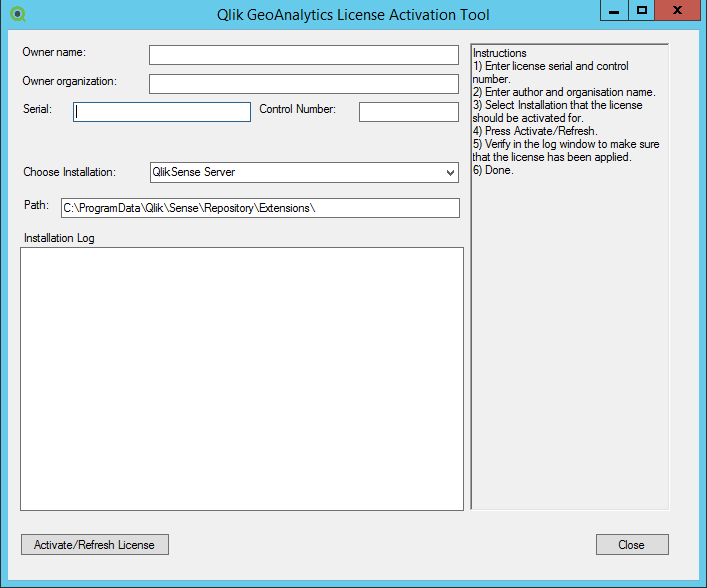Click Activate/Refresh License button
The width and height of the screenshot is (707, 588).
click(x=95, y=545)
